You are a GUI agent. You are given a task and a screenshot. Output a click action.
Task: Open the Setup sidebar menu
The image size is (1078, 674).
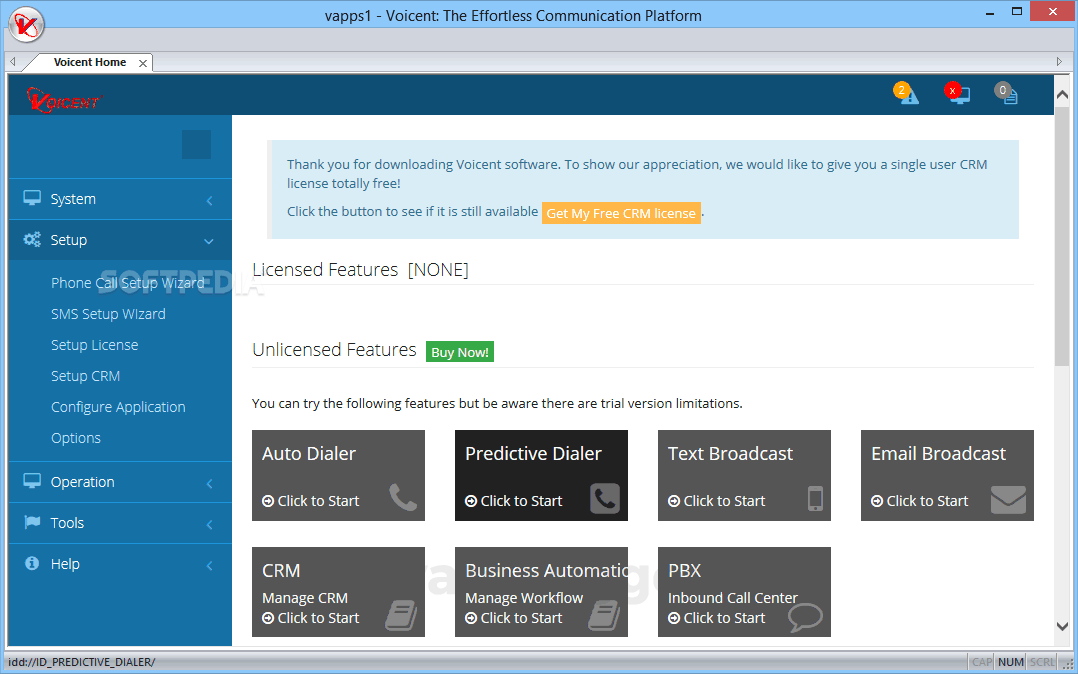pos(120,240)
